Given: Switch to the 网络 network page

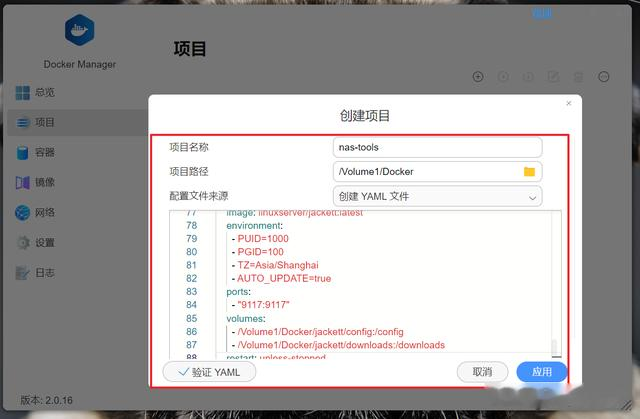Looking at the screenshot, I should pyautogui.click(x=45, y=212).
